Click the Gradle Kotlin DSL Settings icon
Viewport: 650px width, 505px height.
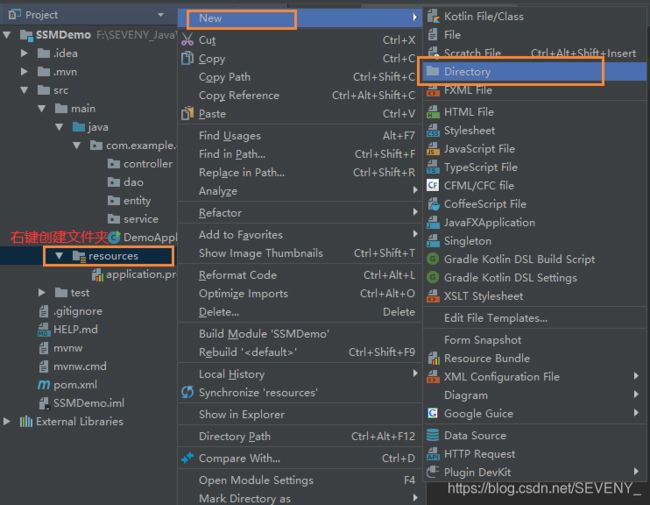click(433, 277)
